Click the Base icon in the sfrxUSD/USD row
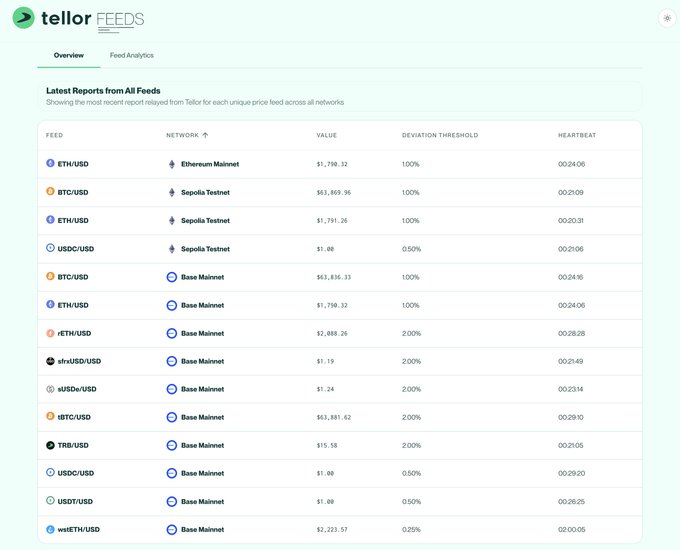 (172, 361)
